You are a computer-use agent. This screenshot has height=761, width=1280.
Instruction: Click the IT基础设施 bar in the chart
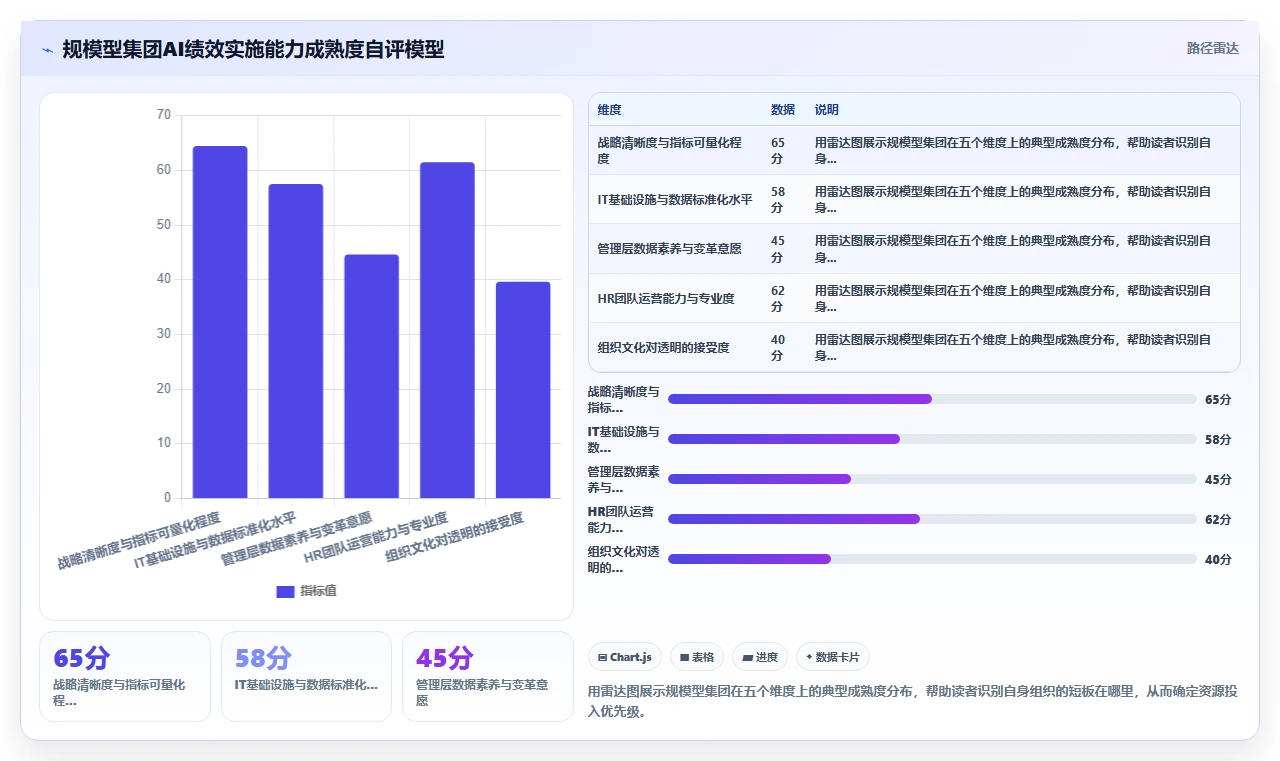point(296,341)
